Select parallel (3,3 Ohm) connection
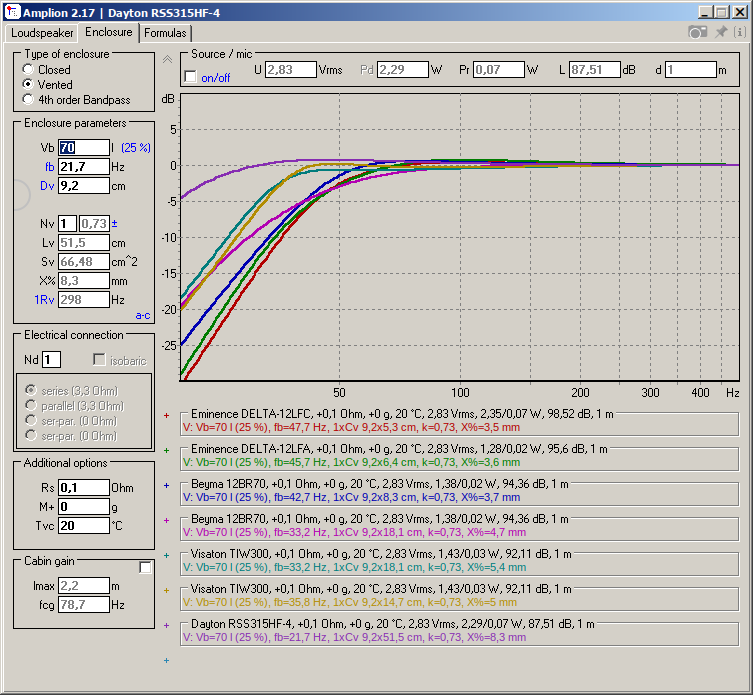 point(31,405)
